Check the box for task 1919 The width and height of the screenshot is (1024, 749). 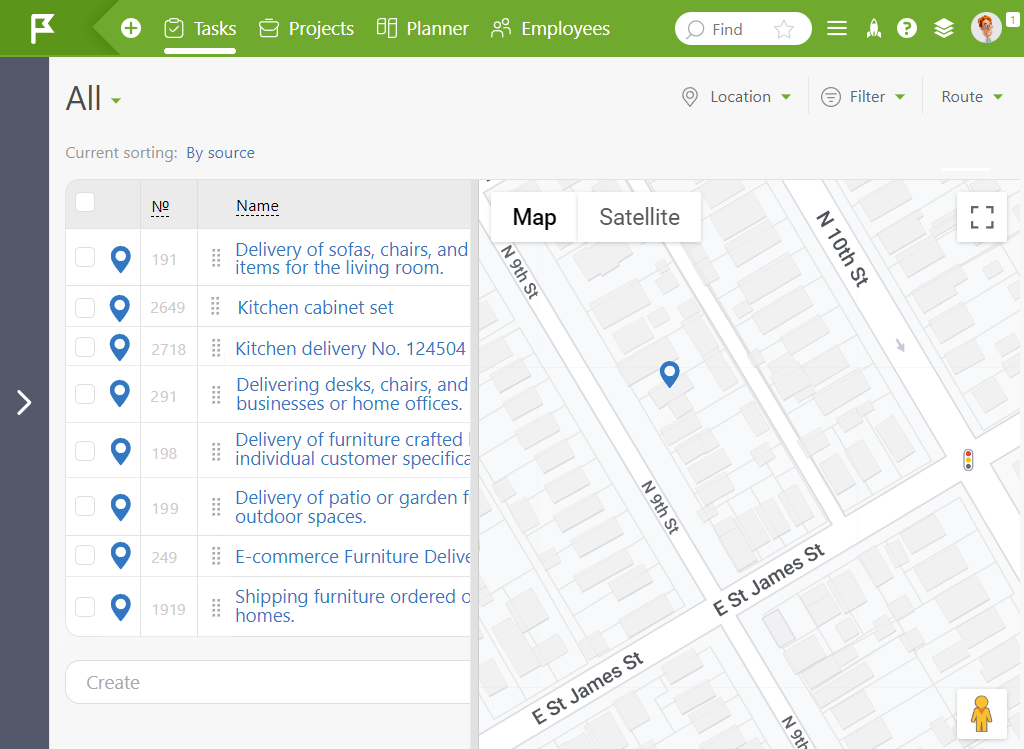[85, 607]
